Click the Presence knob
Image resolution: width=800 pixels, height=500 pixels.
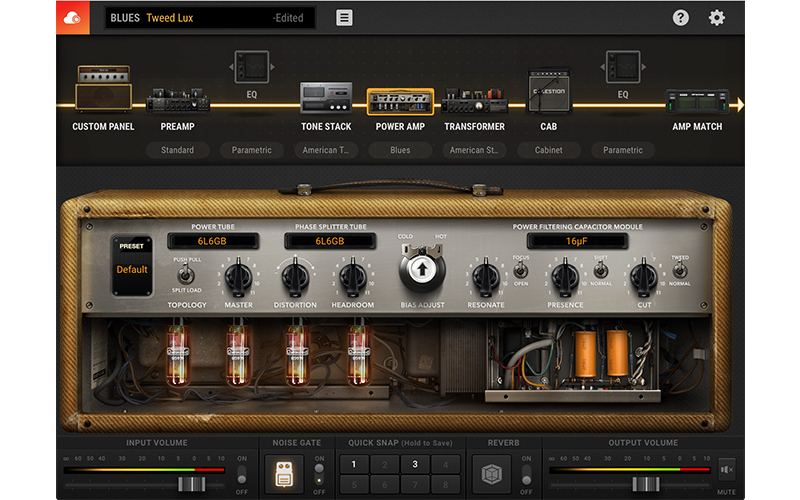tap(565, 277)
